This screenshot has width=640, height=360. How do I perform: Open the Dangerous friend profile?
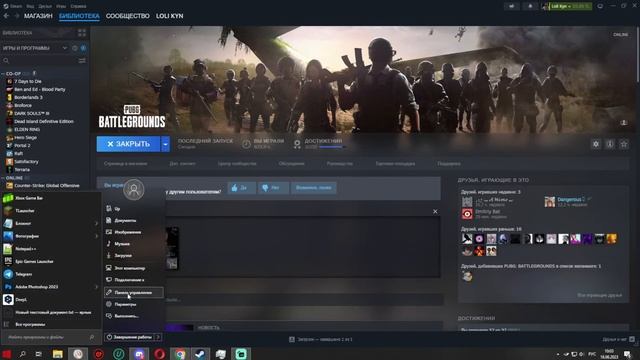tap(571, 200)
